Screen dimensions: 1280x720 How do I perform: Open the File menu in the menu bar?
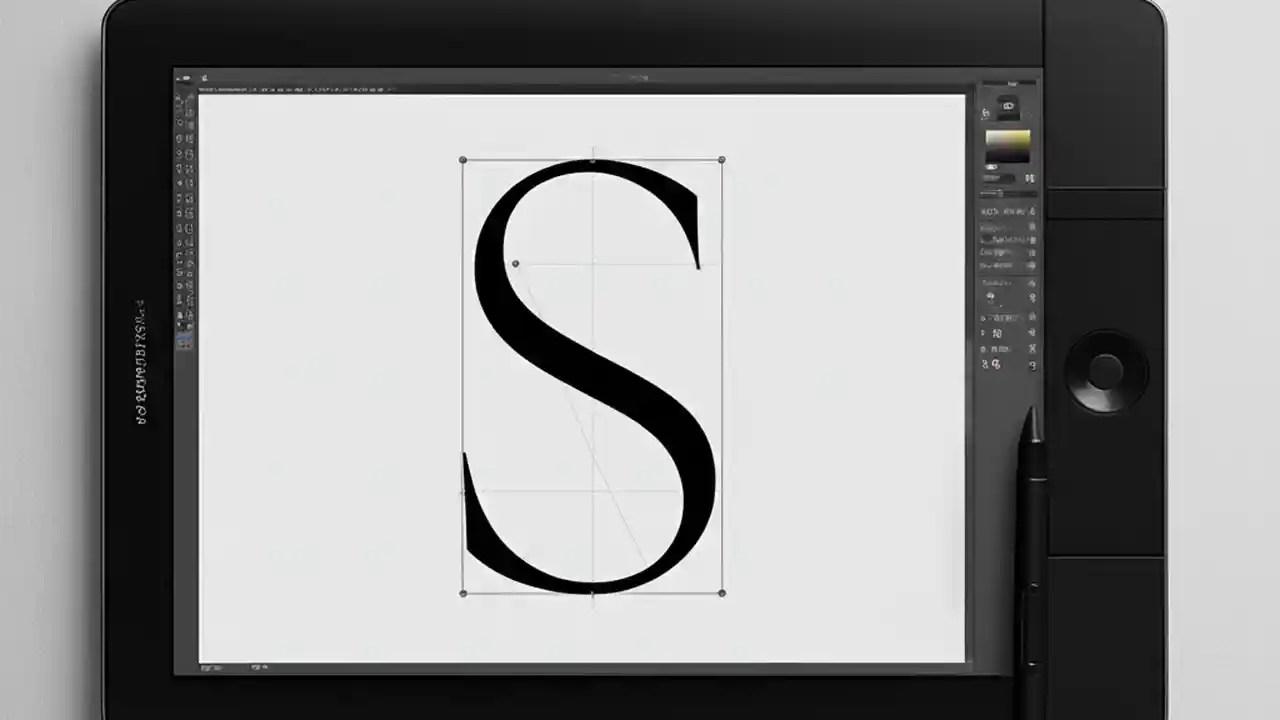click(x=205, y=78)
